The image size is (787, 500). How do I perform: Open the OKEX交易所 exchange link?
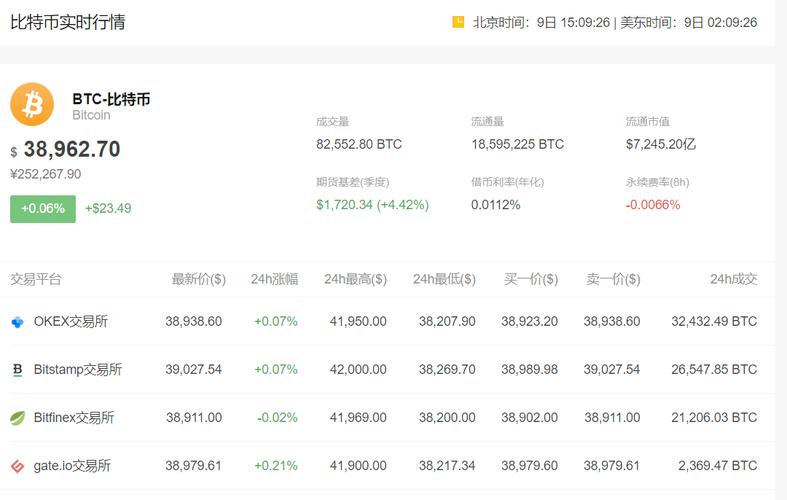(71, 321)
